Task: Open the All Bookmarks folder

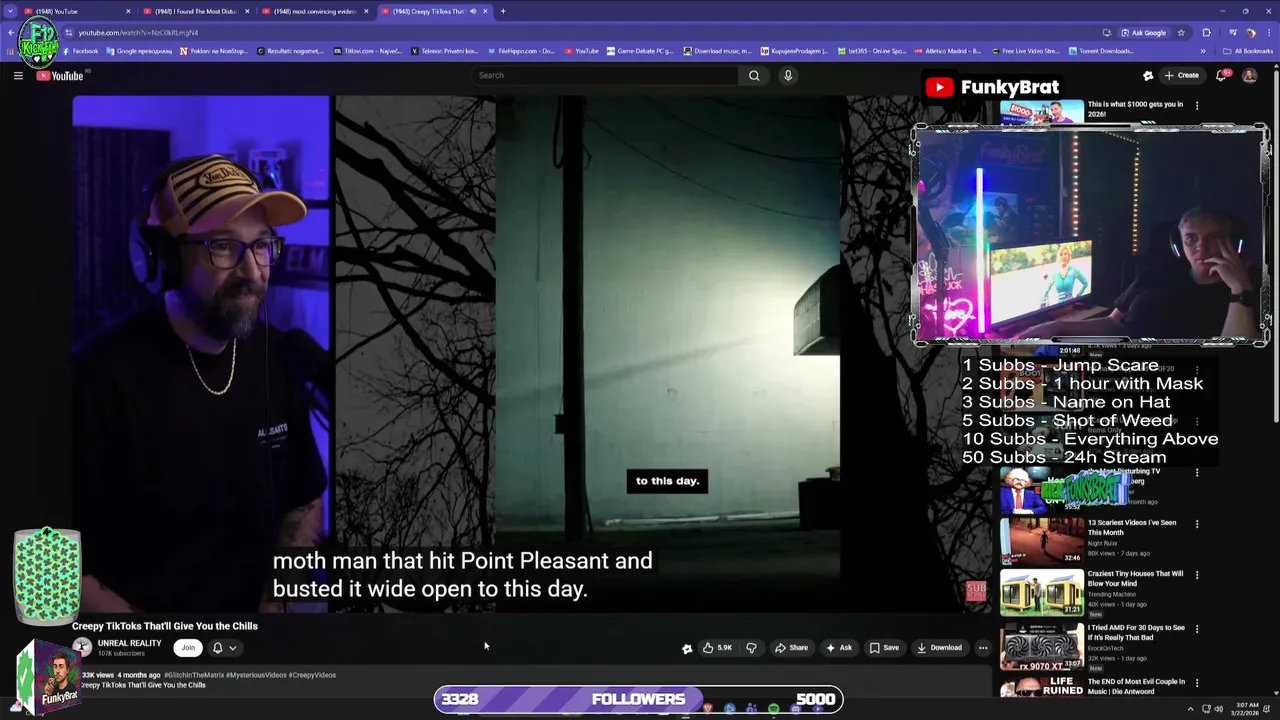Action: 1248,51
